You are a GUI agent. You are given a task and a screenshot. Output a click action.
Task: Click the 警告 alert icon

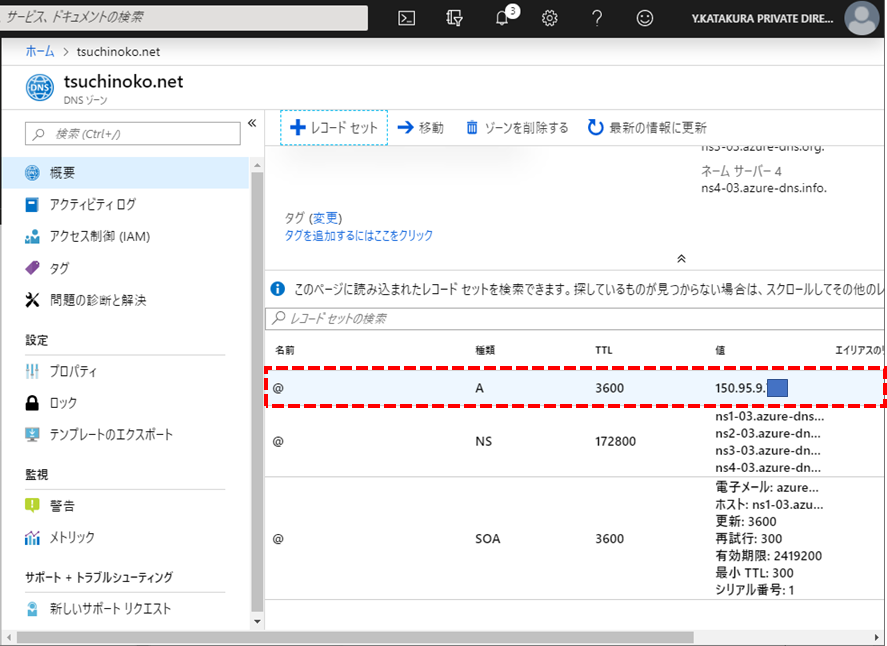coord(32,505)
